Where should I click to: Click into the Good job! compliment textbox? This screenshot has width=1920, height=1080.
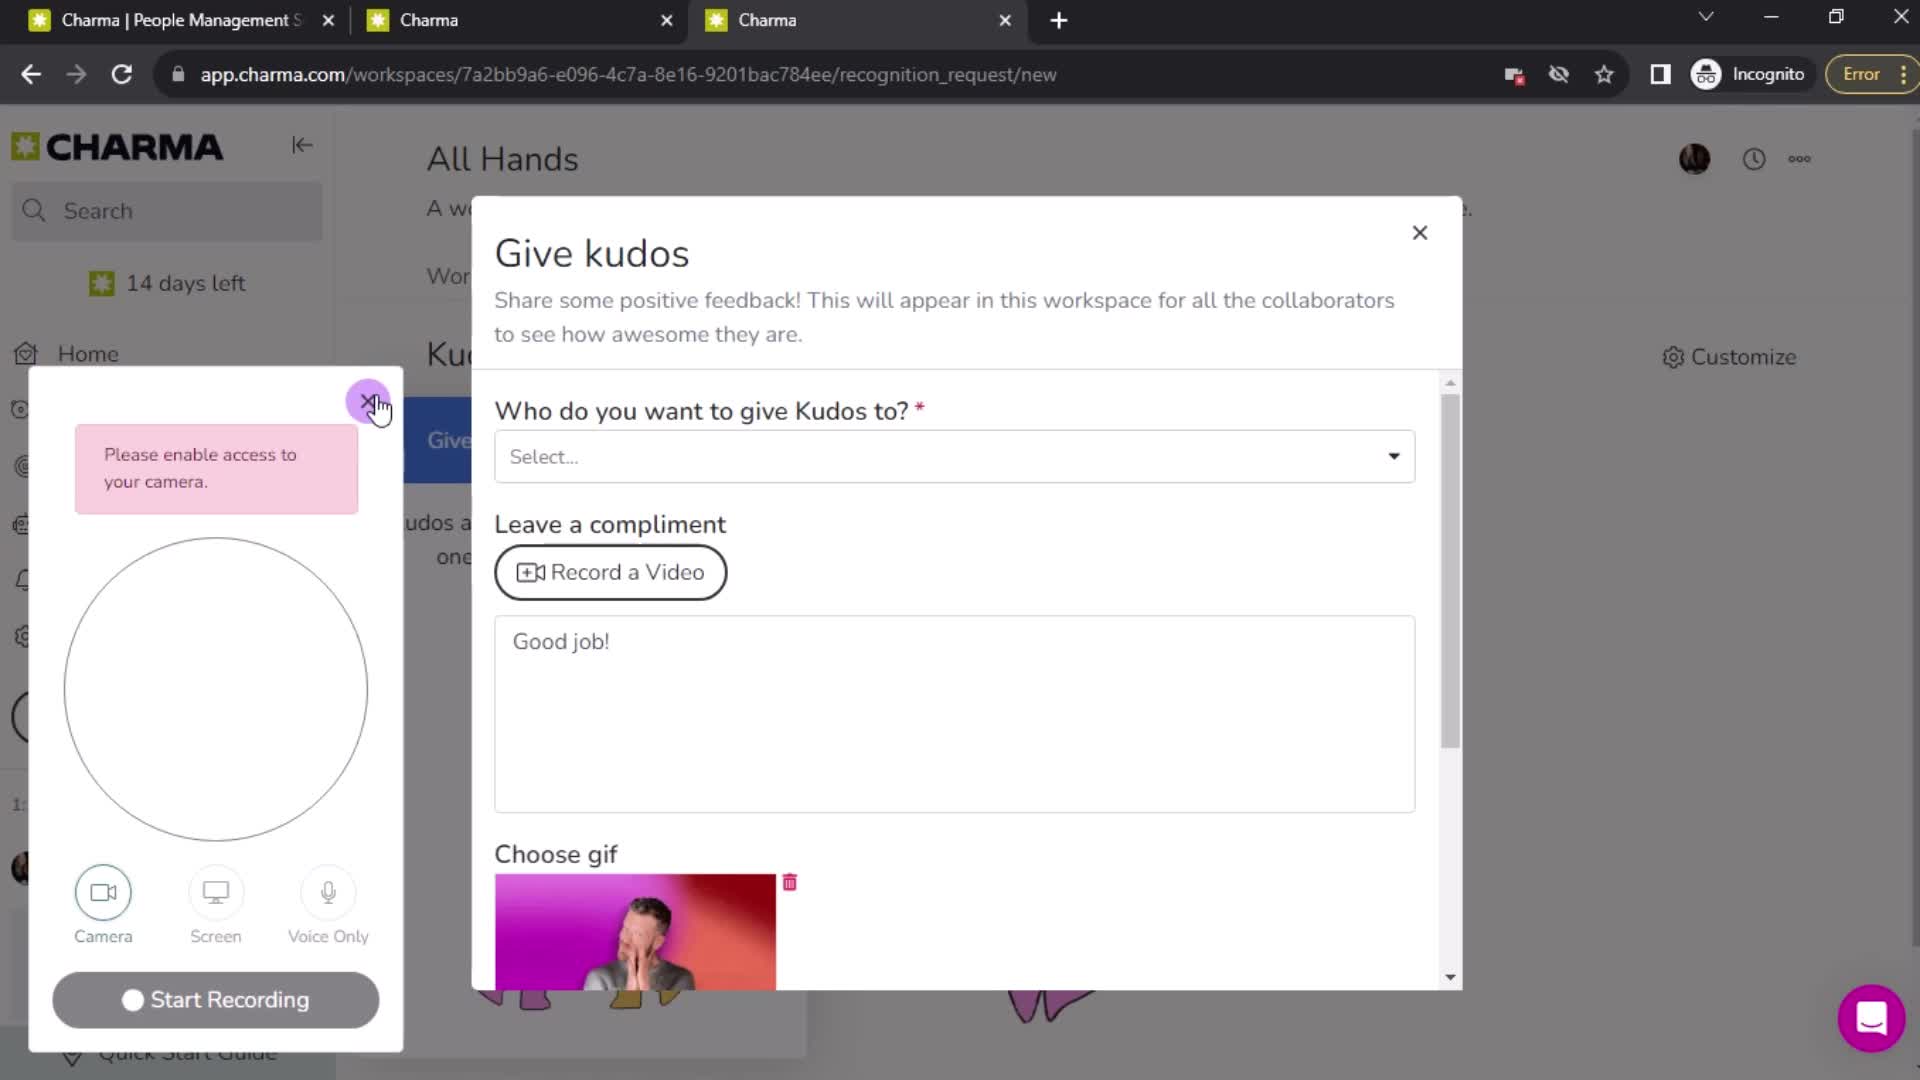[x=954, y=714]
